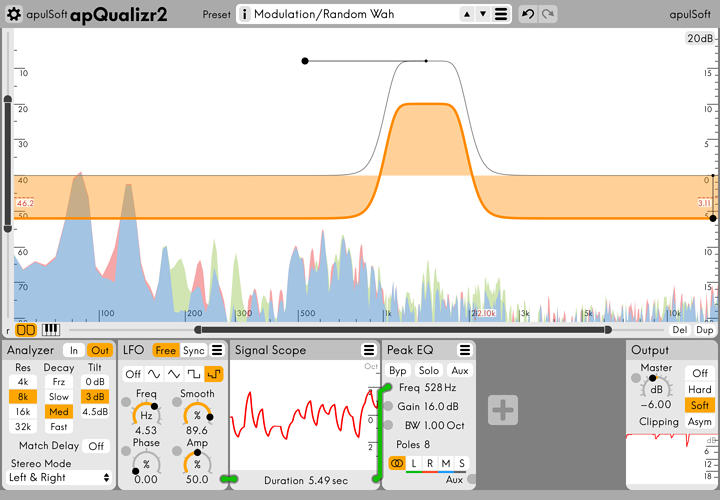
Task: Select the sine LFO waveform
Action: coord(153,374)
